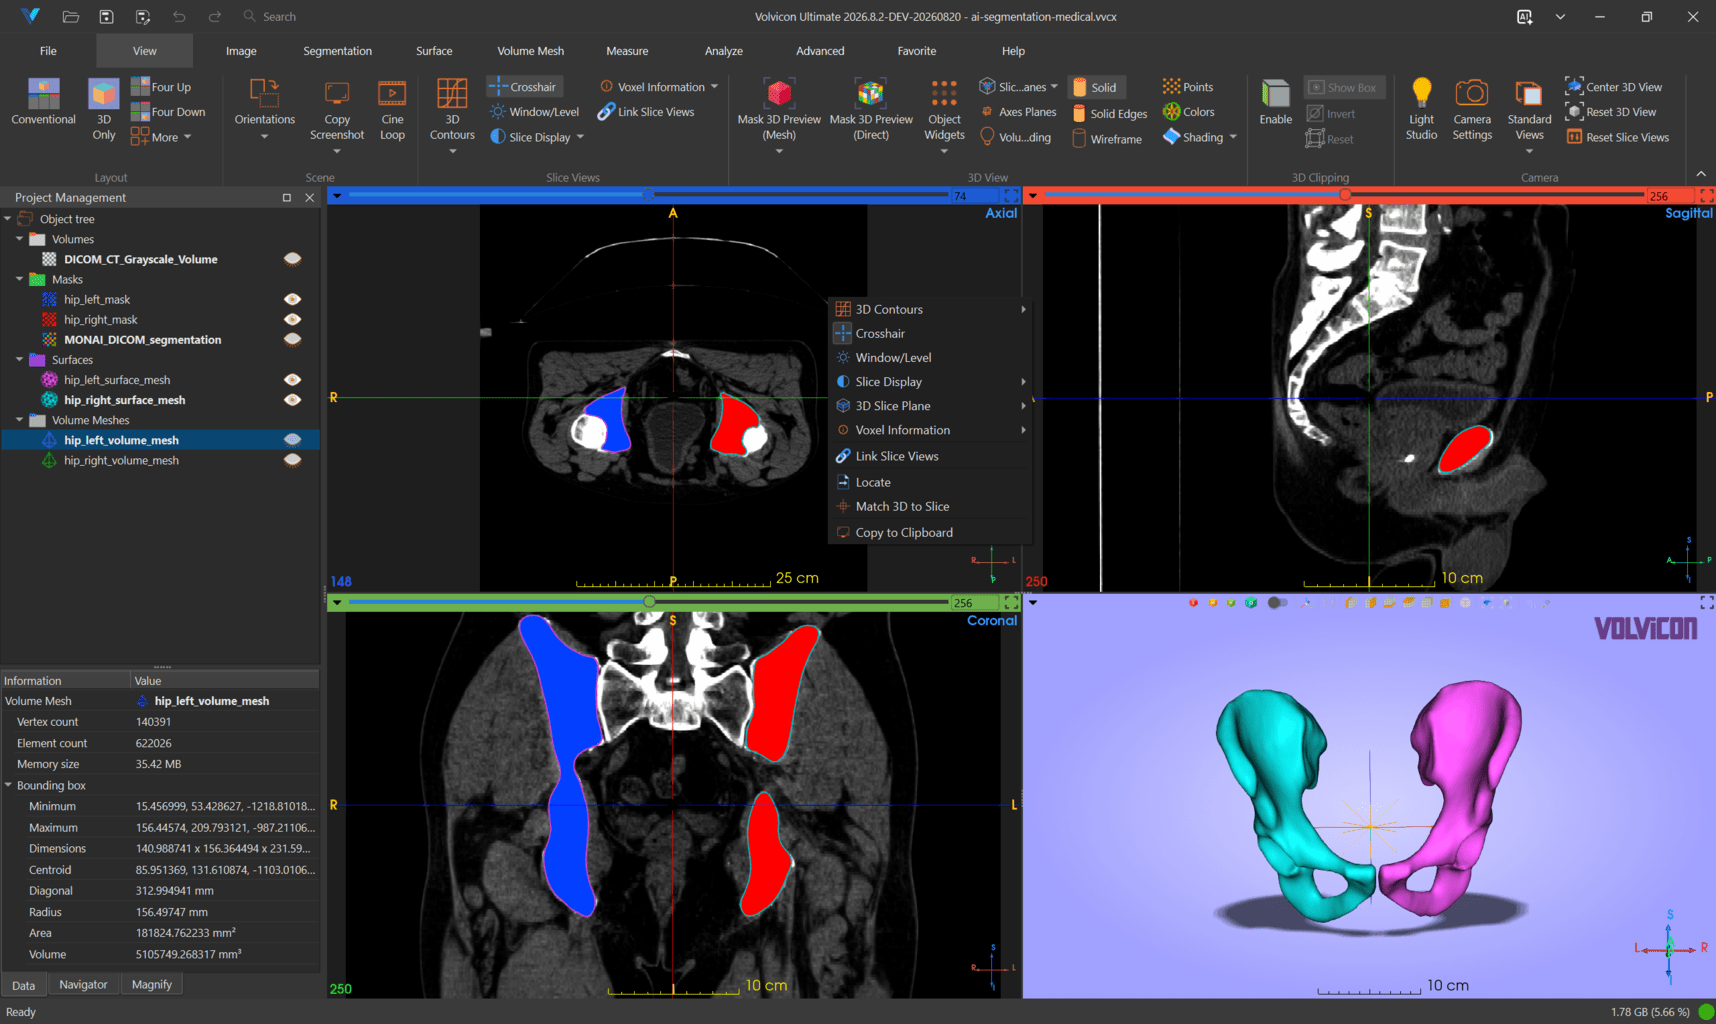Open the Colors option
1716x1024 pixels.
tap(1189, 112)
